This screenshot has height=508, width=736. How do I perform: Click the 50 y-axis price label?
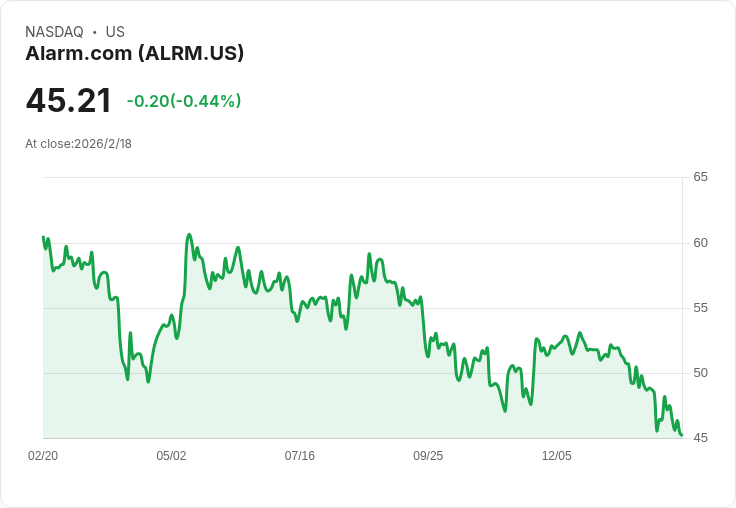pyautogui.click(x=701, y=373)
